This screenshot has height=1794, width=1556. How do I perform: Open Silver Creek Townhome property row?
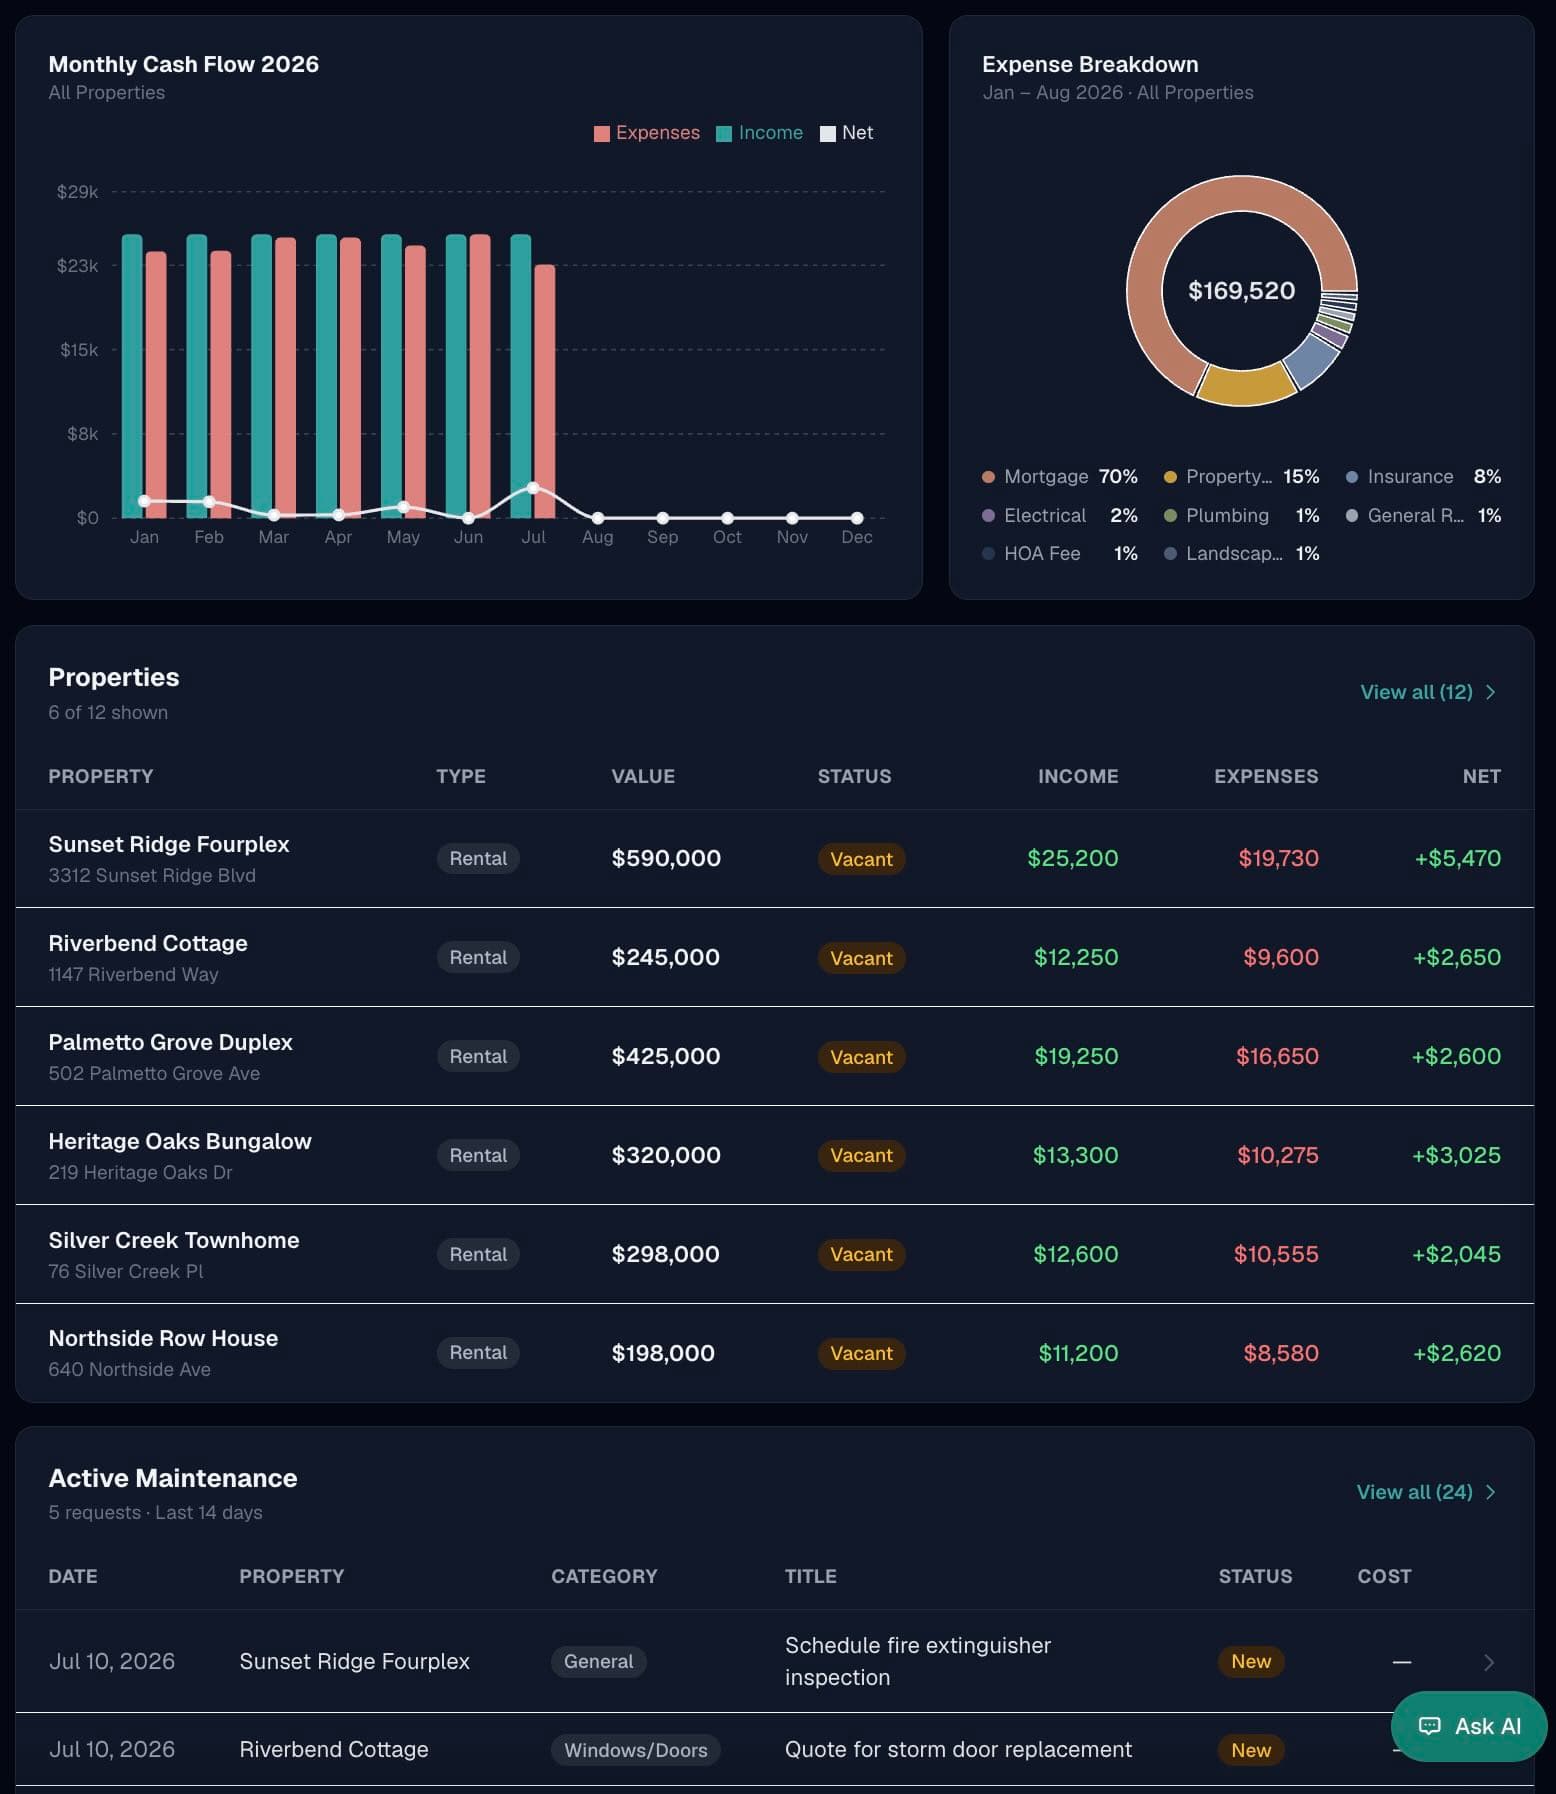click(775, 1254)
